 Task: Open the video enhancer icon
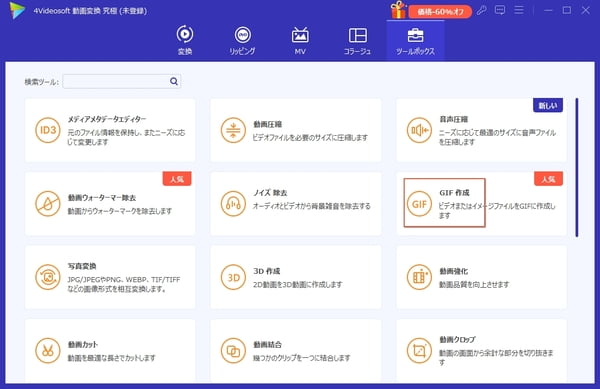coord(419,277)
